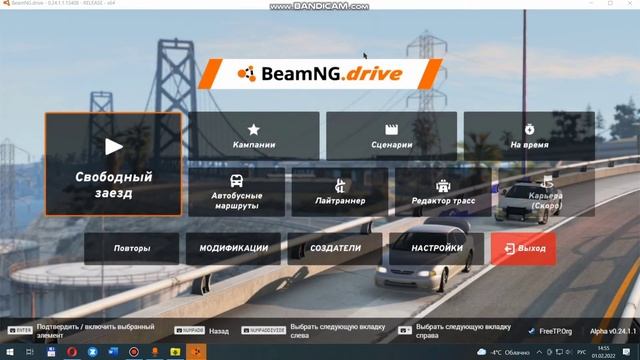Click the next tab right key hint icon
This screenshot has width=640, height=360.
pyautogui.click(x=405, y=331)
